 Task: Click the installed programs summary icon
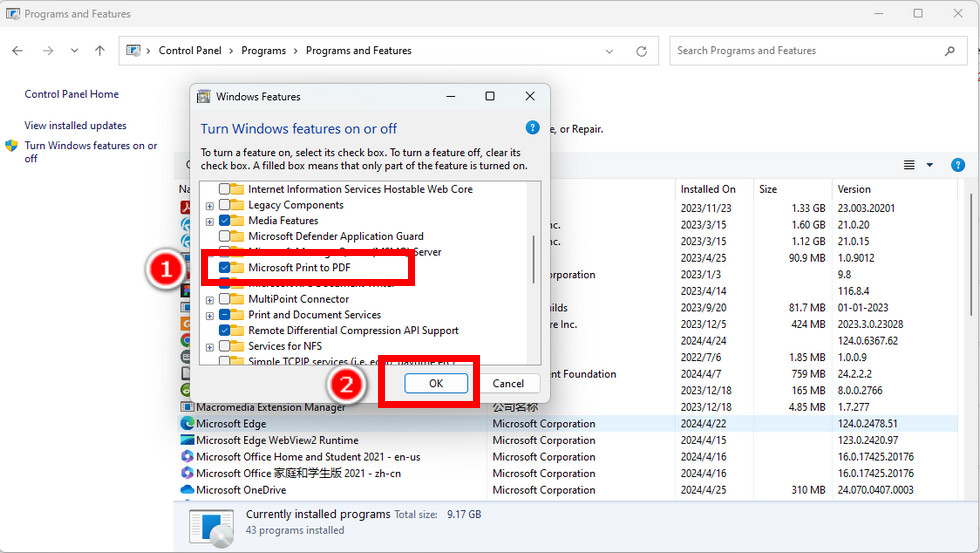coord(212,527)
